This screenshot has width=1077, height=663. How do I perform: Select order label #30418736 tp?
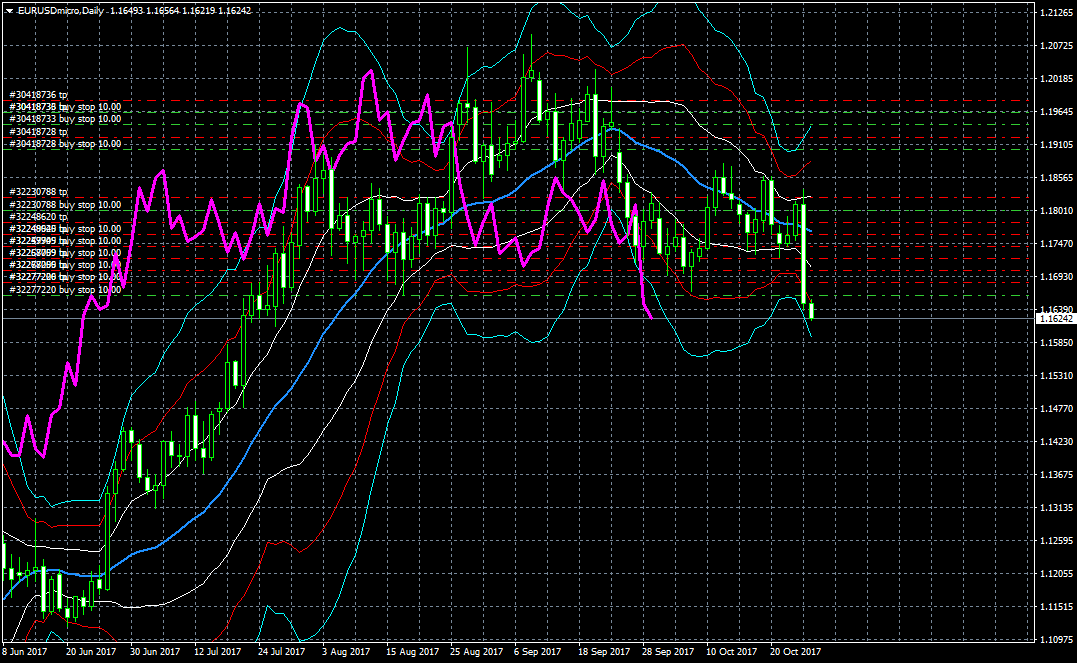[37, 95]
